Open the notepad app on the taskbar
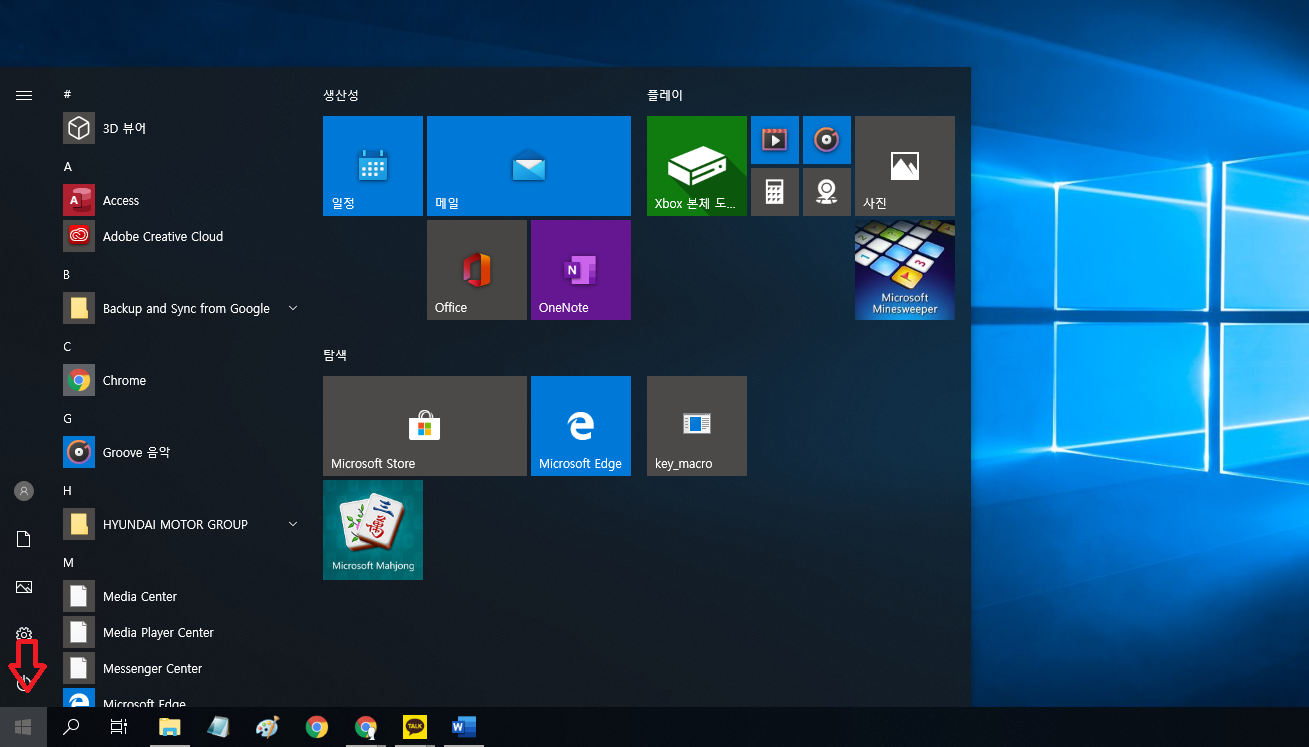Viewport: 1309px width, 747px height. click(218, 727)
